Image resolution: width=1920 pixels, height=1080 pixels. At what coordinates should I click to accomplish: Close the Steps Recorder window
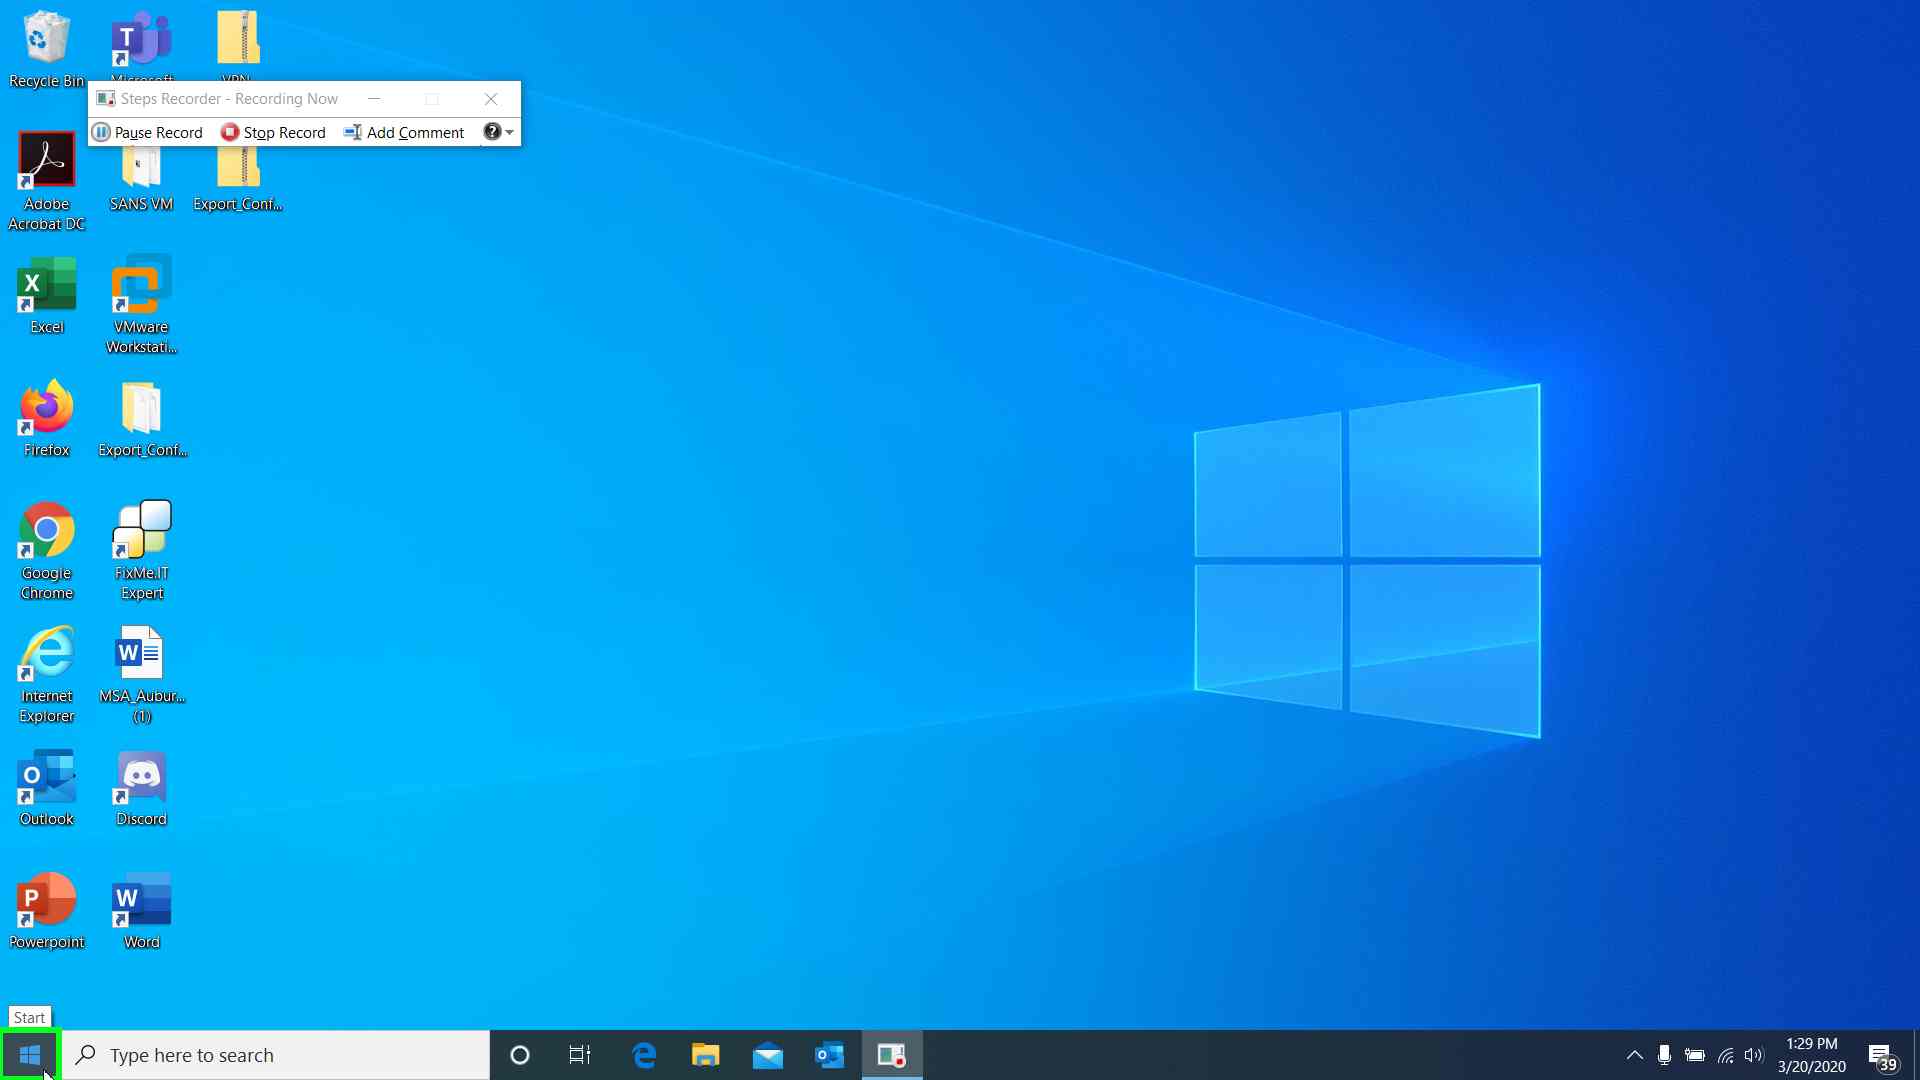click(x=491, y=98)
